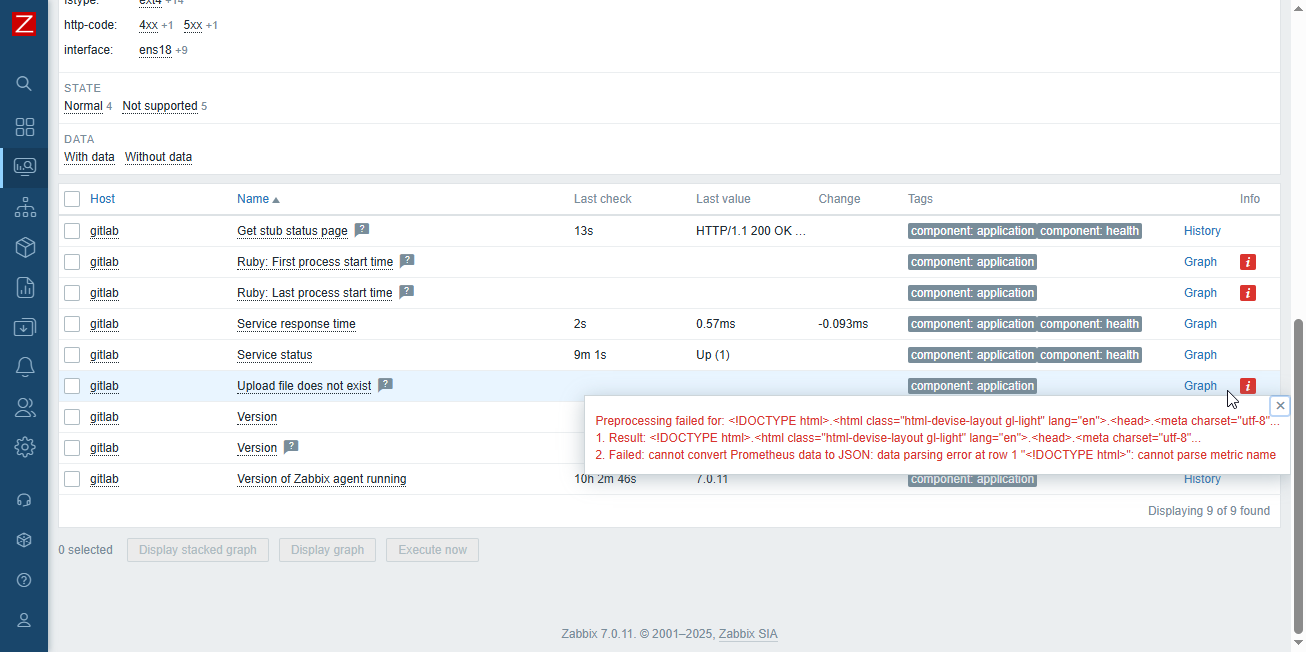
Task: Filter by interface tag ens18
Action: tap(155, 50)
